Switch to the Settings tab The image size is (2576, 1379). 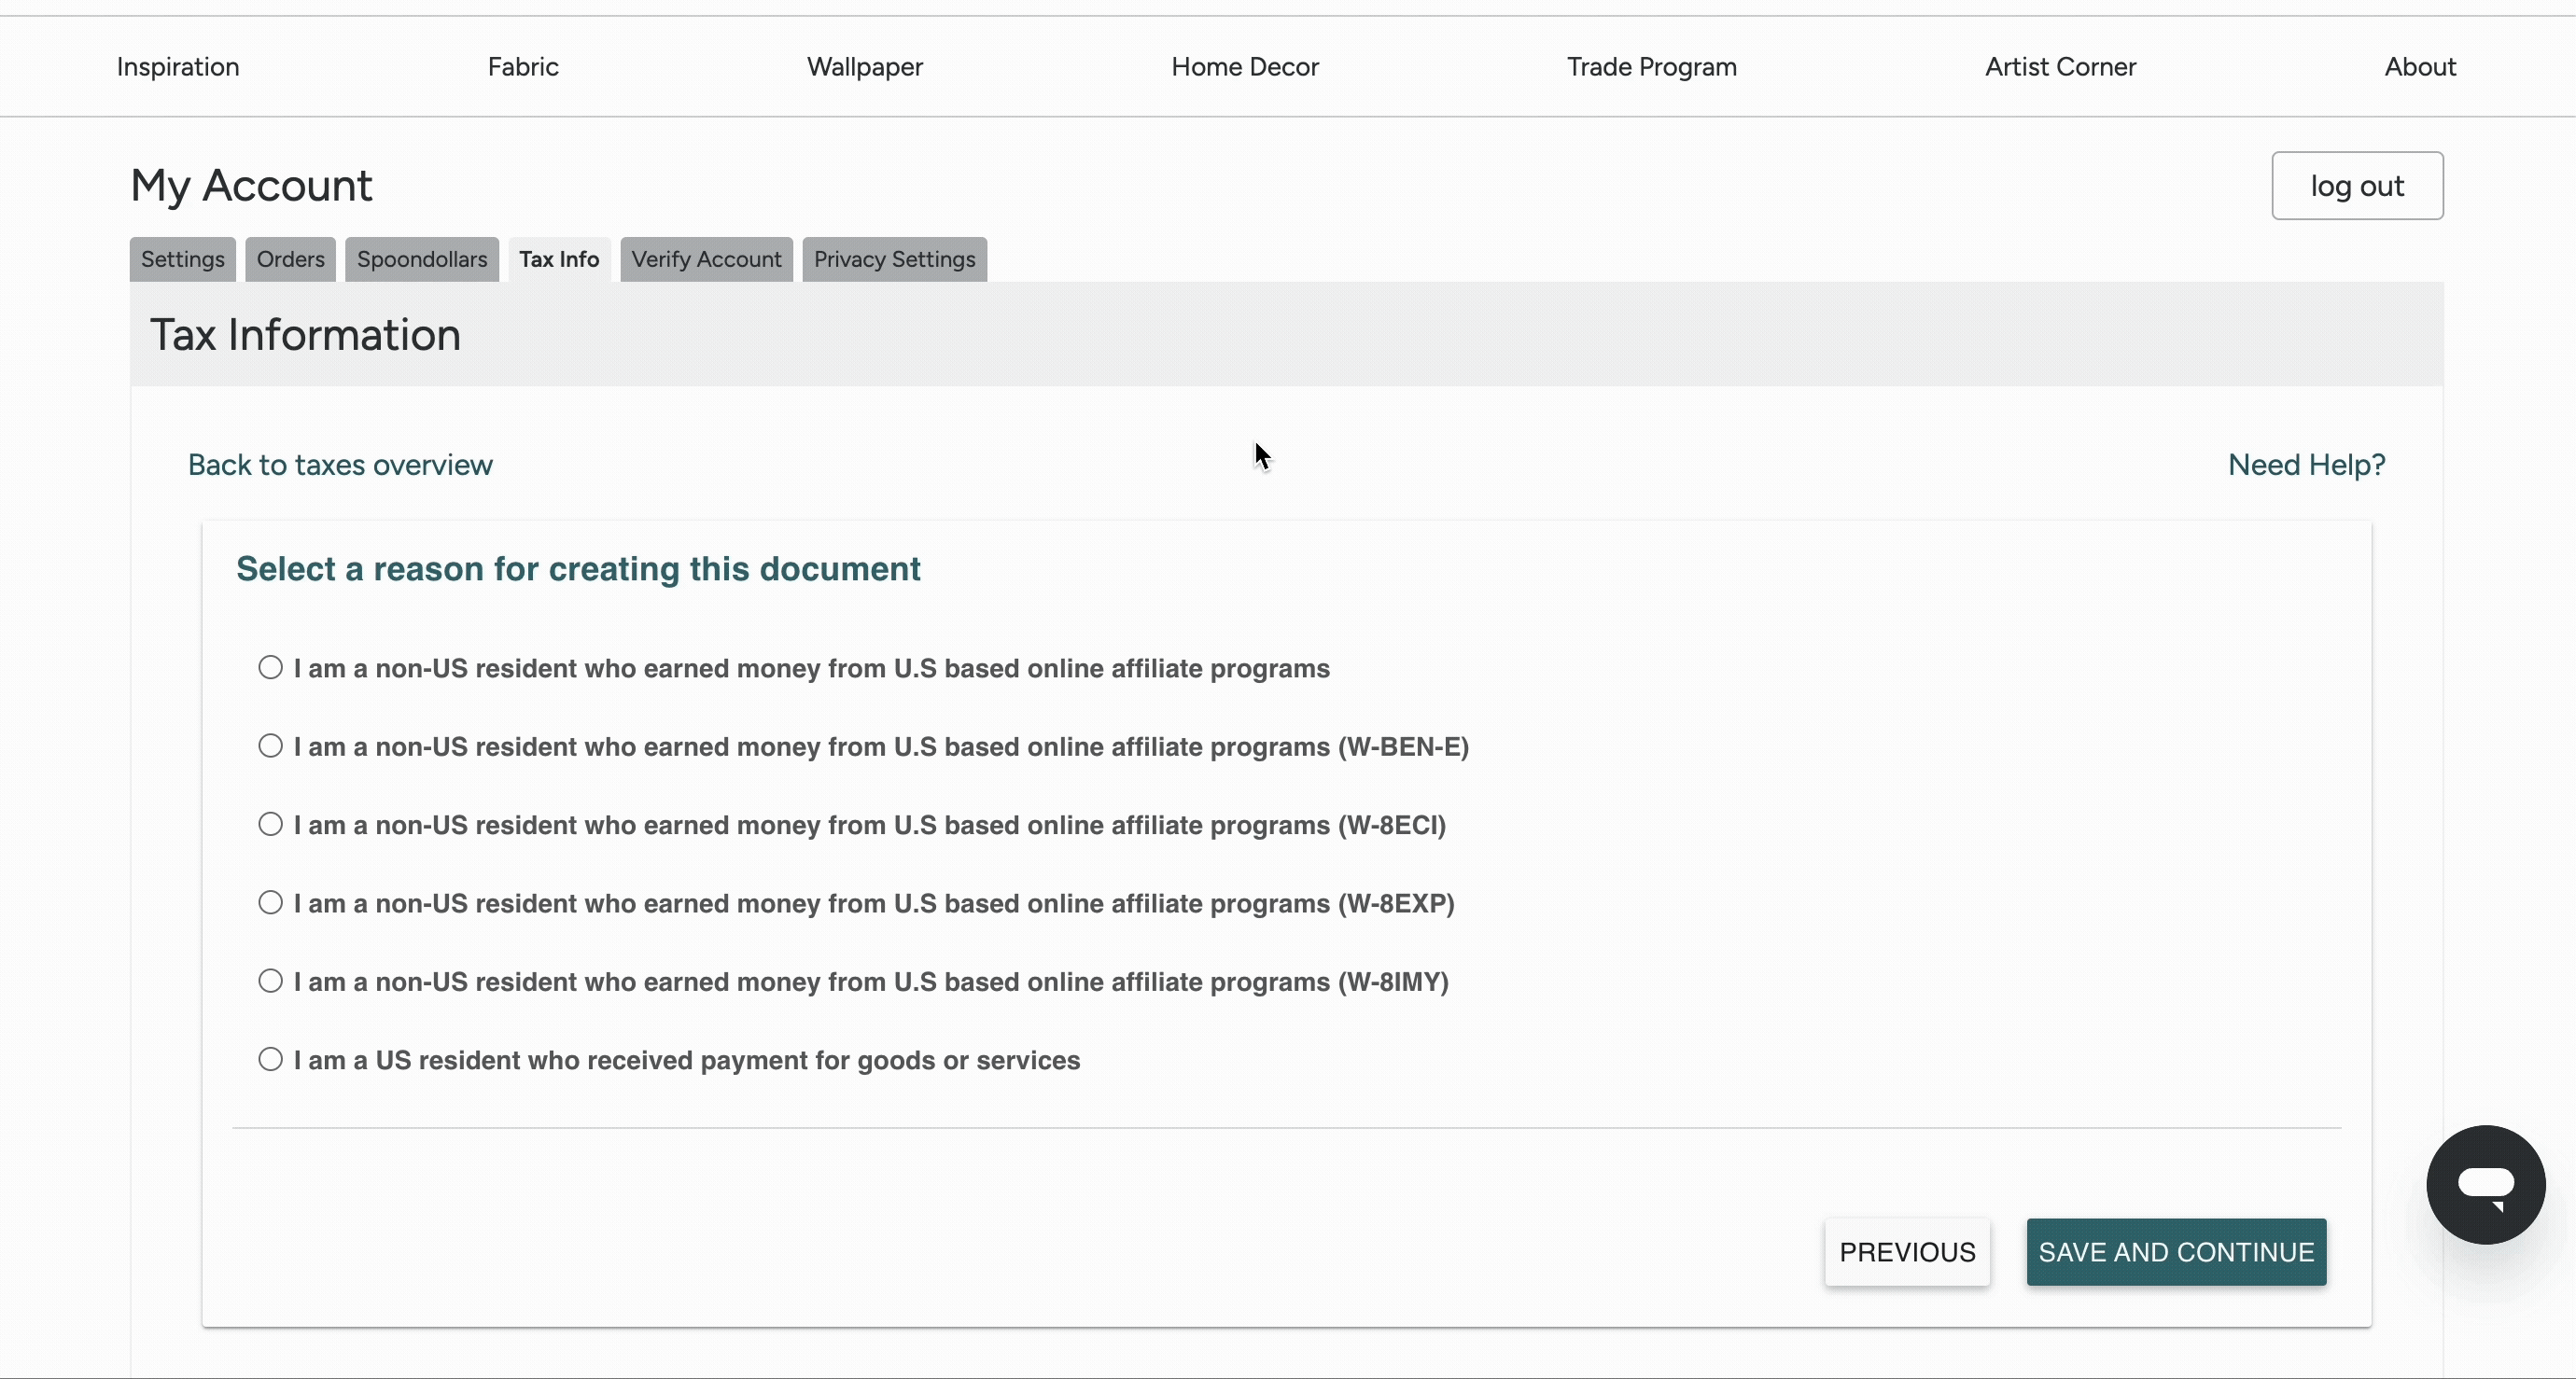[182, 259]
